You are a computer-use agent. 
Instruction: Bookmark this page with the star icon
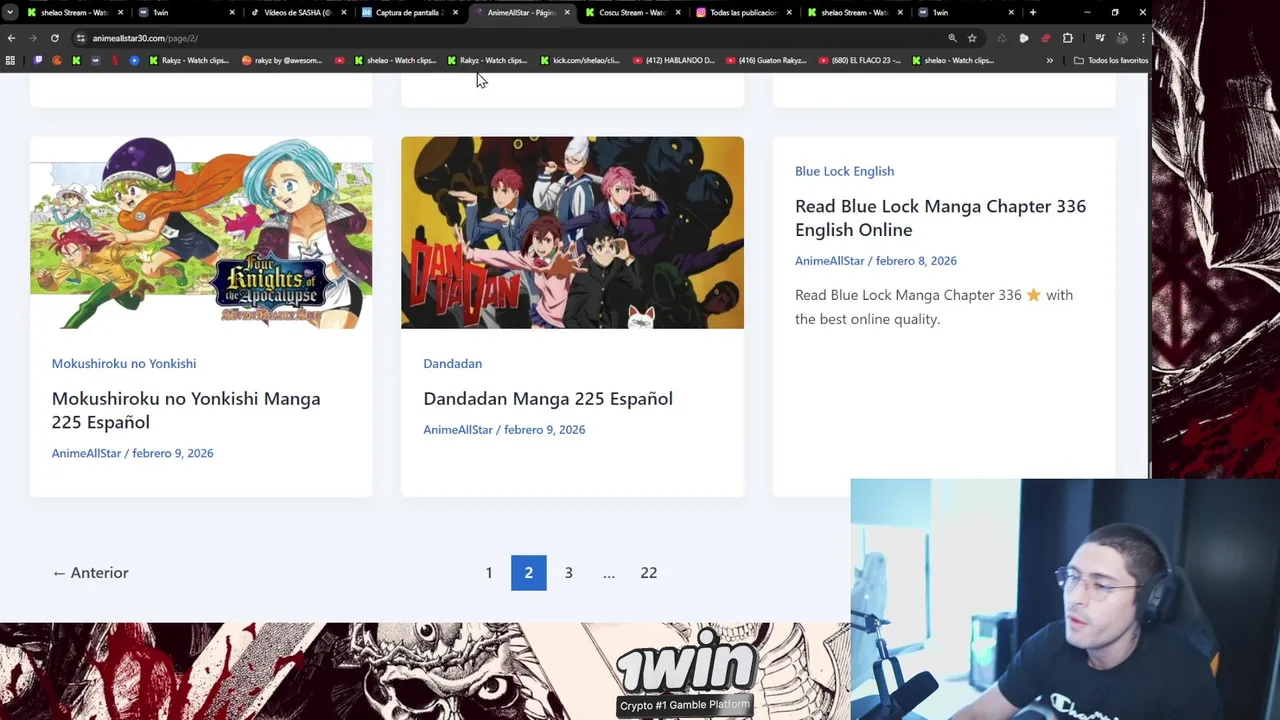pyautogui.click(x=972, y=38)
